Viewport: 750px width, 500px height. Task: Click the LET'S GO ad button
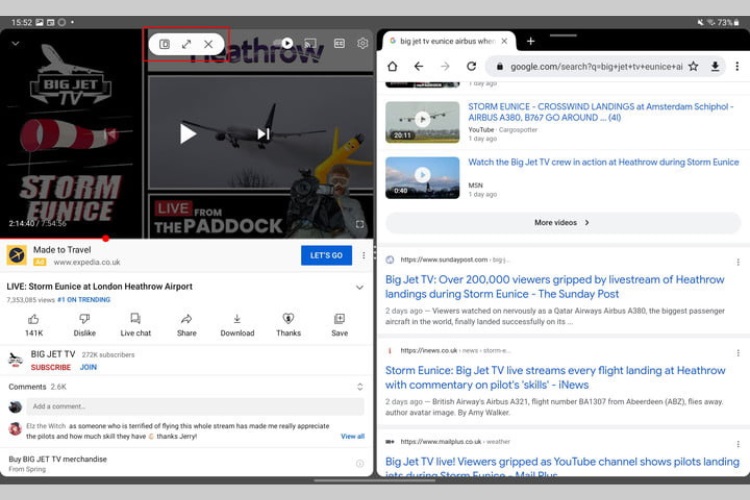pyautogui.click(x=326, y=256)
